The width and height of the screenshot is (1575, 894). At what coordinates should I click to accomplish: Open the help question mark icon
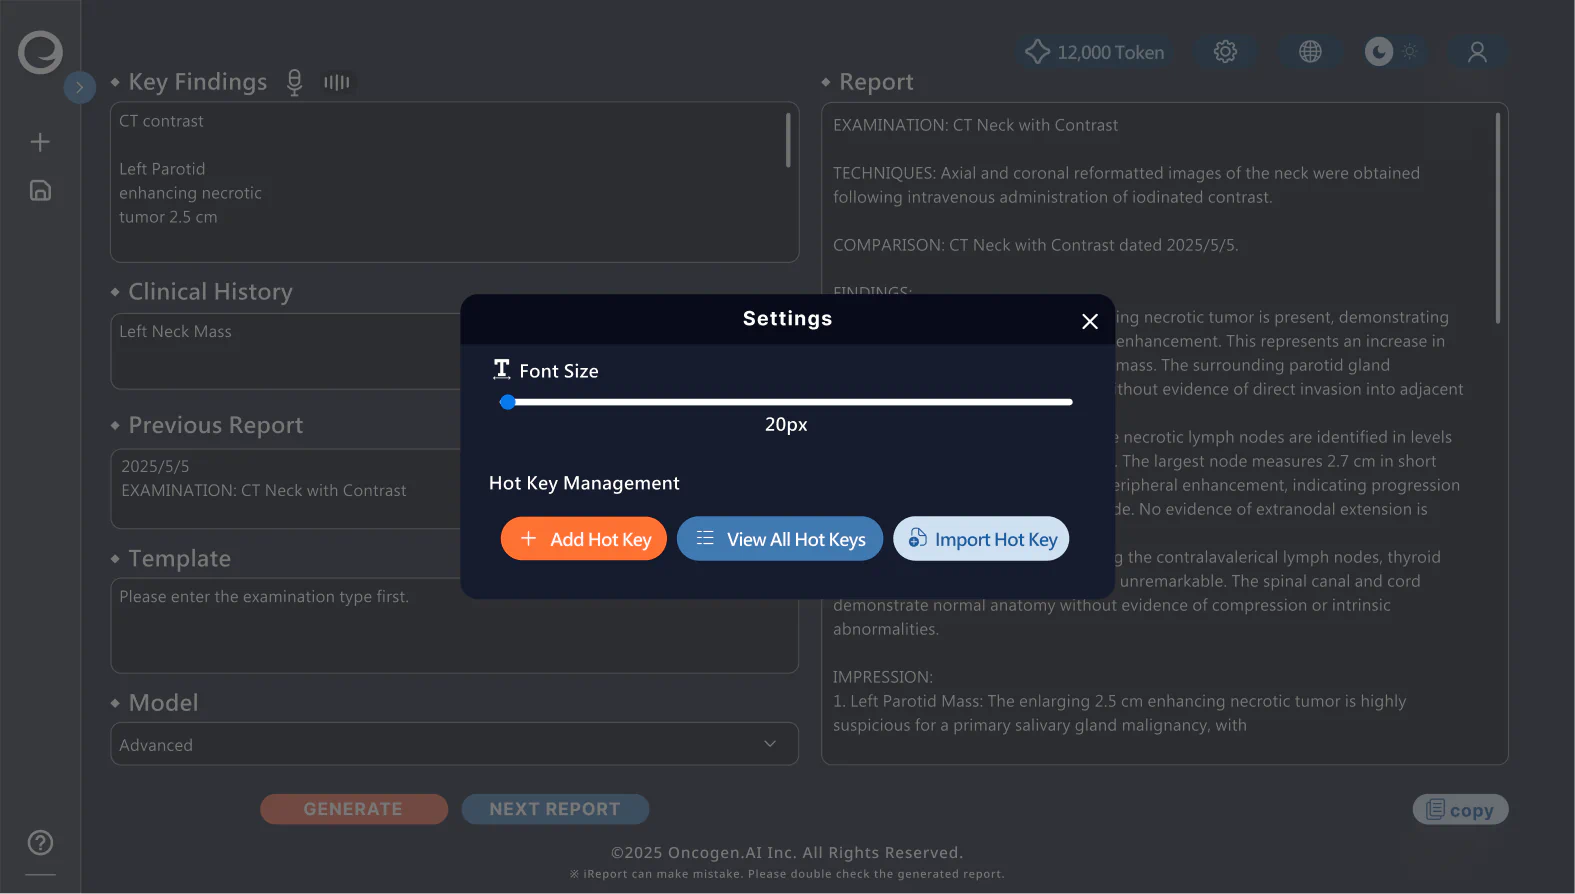tap(40, 843)
